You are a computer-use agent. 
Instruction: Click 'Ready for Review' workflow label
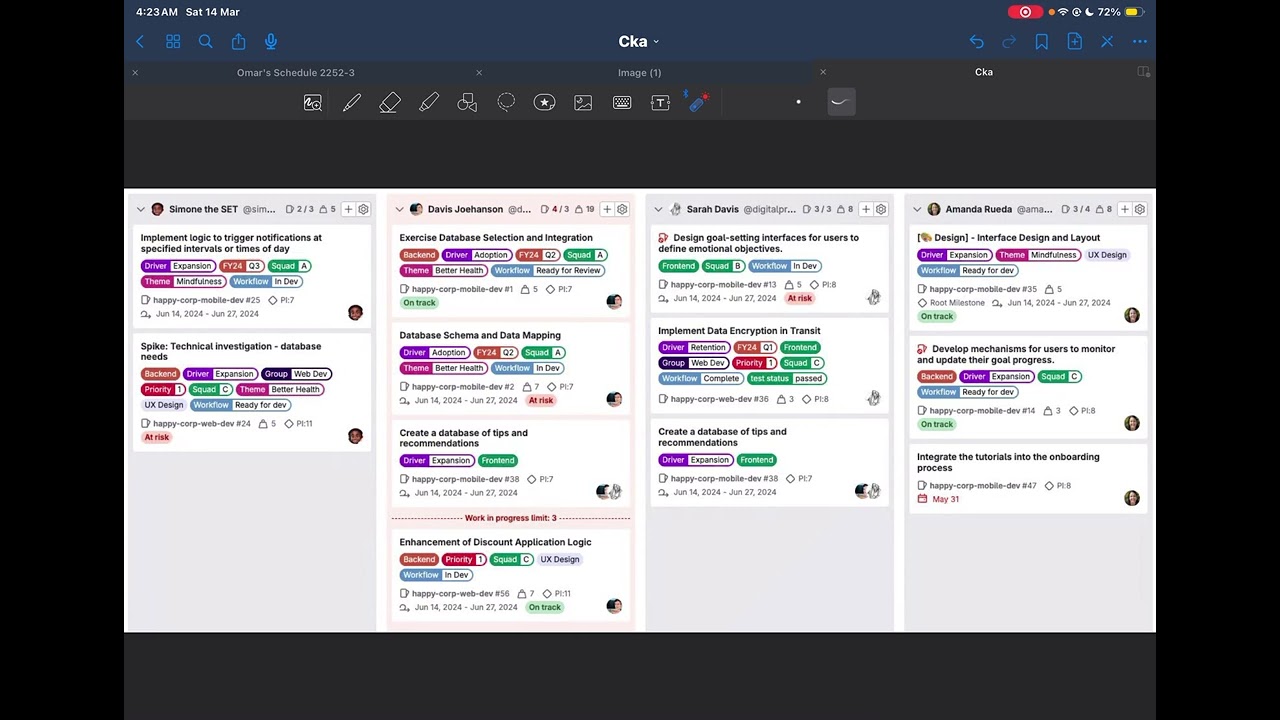548,271
